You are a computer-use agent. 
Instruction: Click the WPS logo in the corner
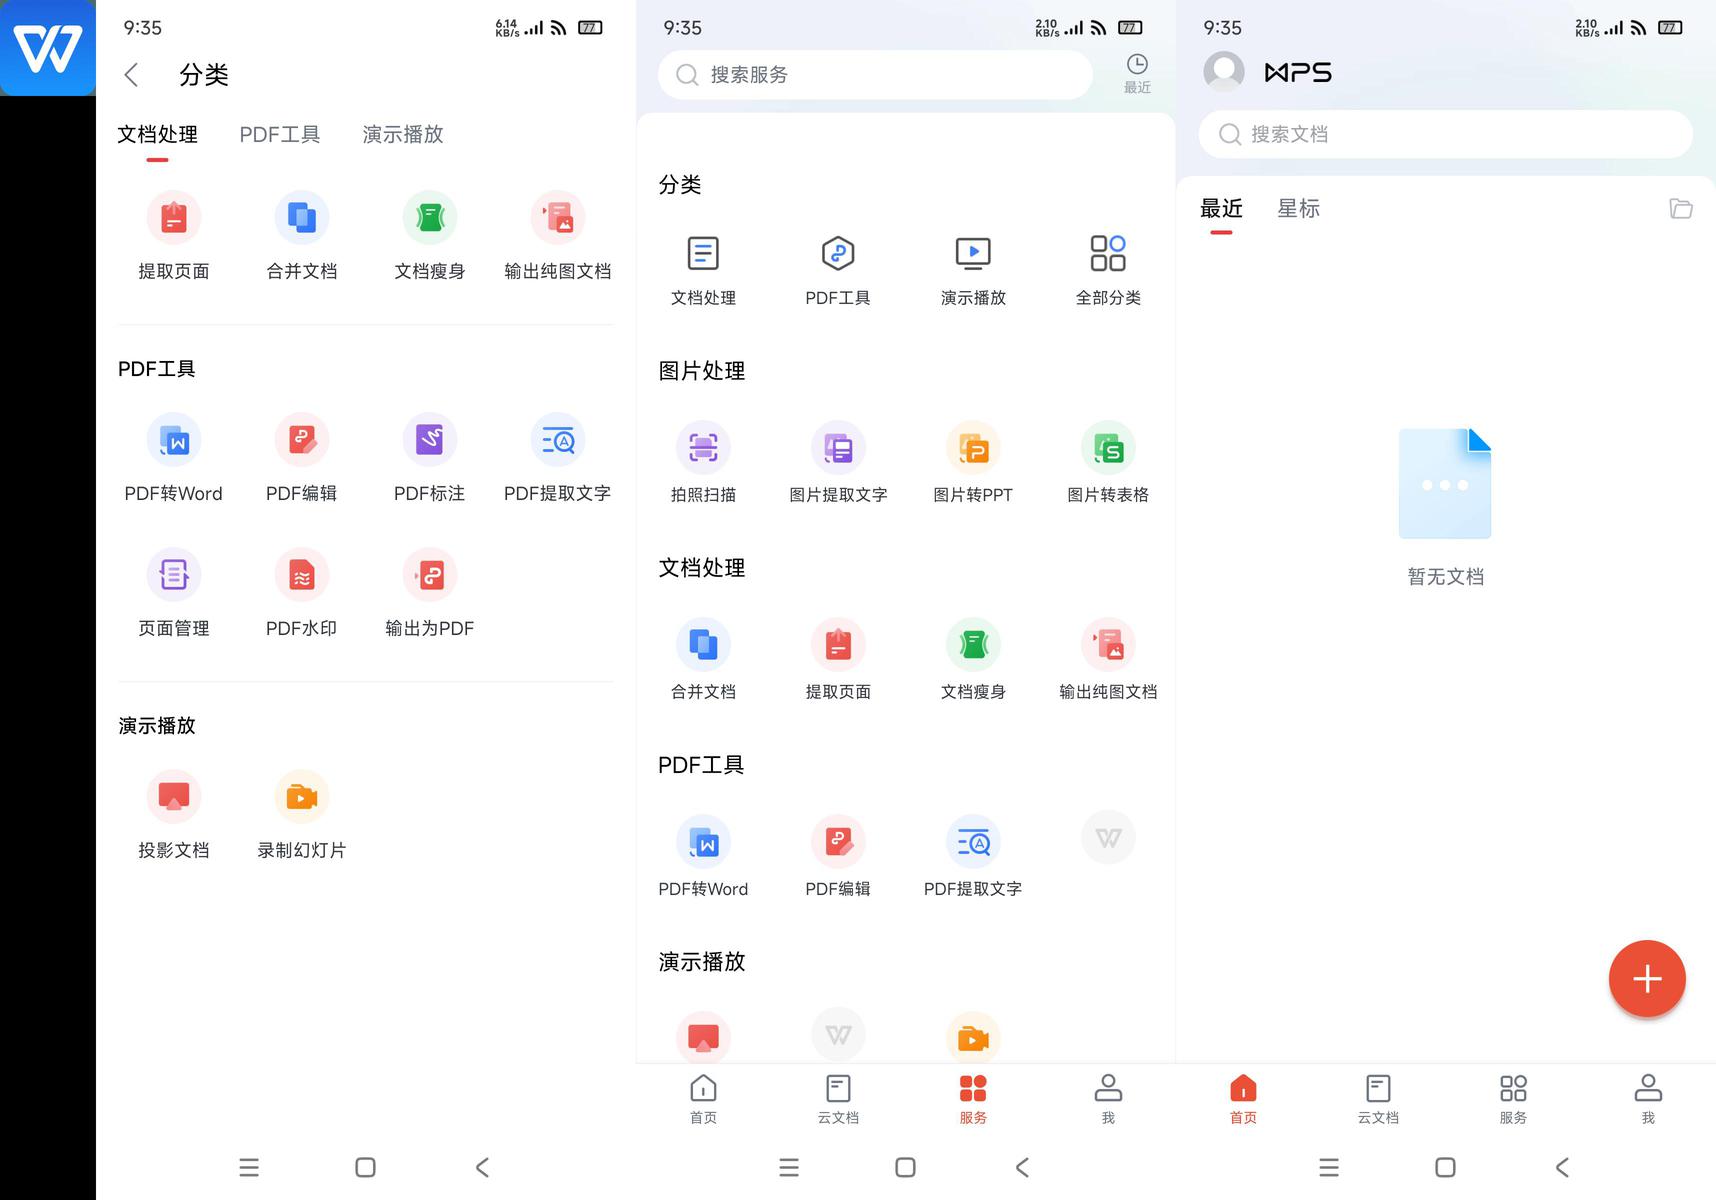[48, 48]
